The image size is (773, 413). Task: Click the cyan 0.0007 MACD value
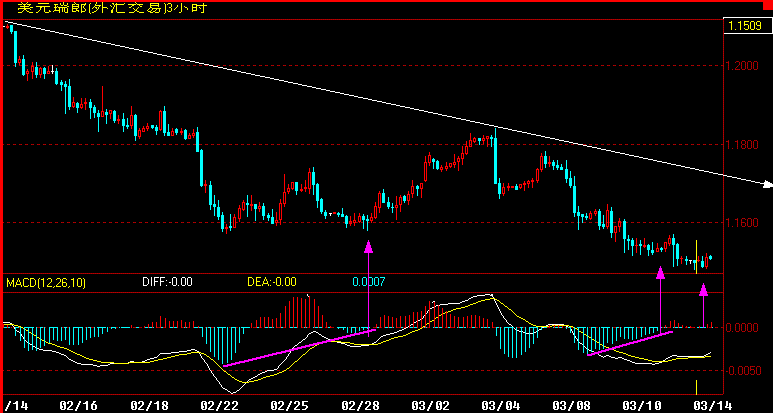tap(368, 282)
